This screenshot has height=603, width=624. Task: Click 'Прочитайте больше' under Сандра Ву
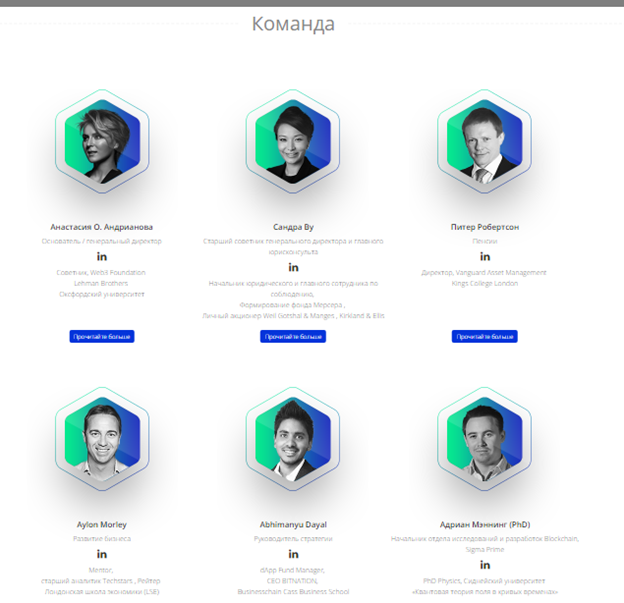293,336
